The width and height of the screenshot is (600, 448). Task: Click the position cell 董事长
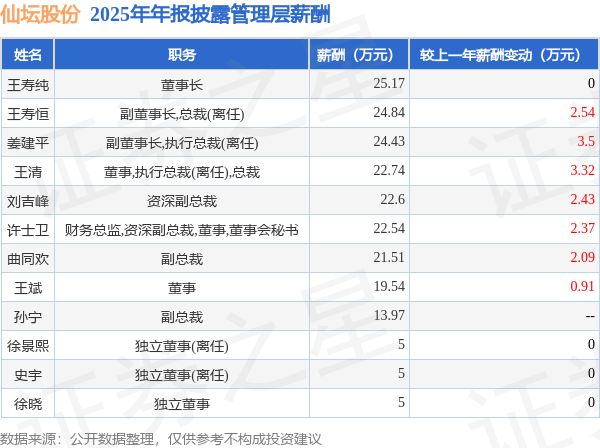182,85
